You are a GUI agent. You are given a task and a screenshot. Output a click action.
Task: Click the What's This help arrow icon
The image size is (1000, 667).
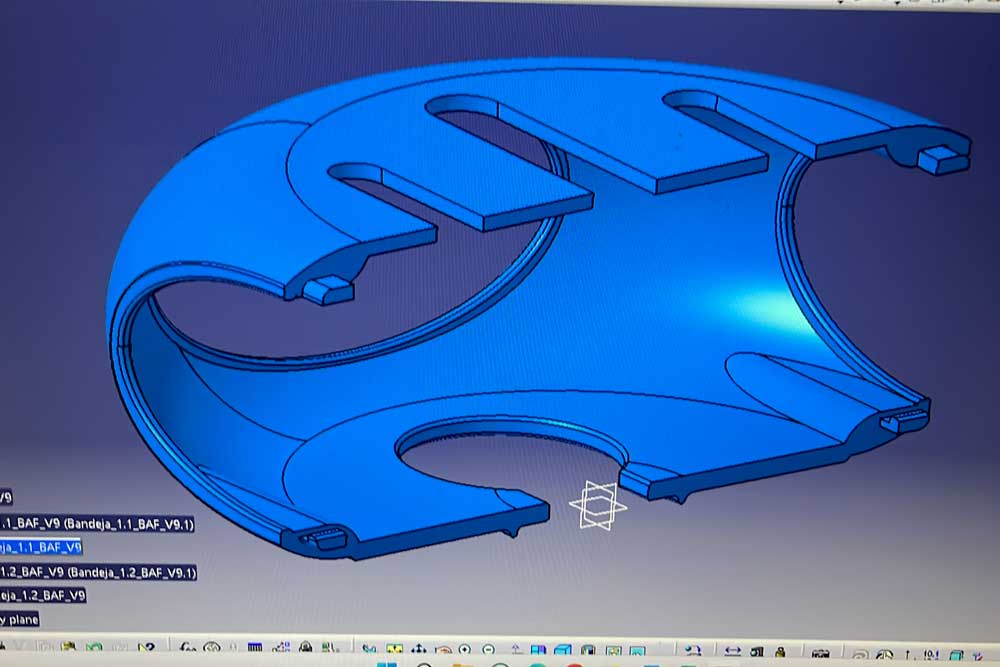click(146, 650)
